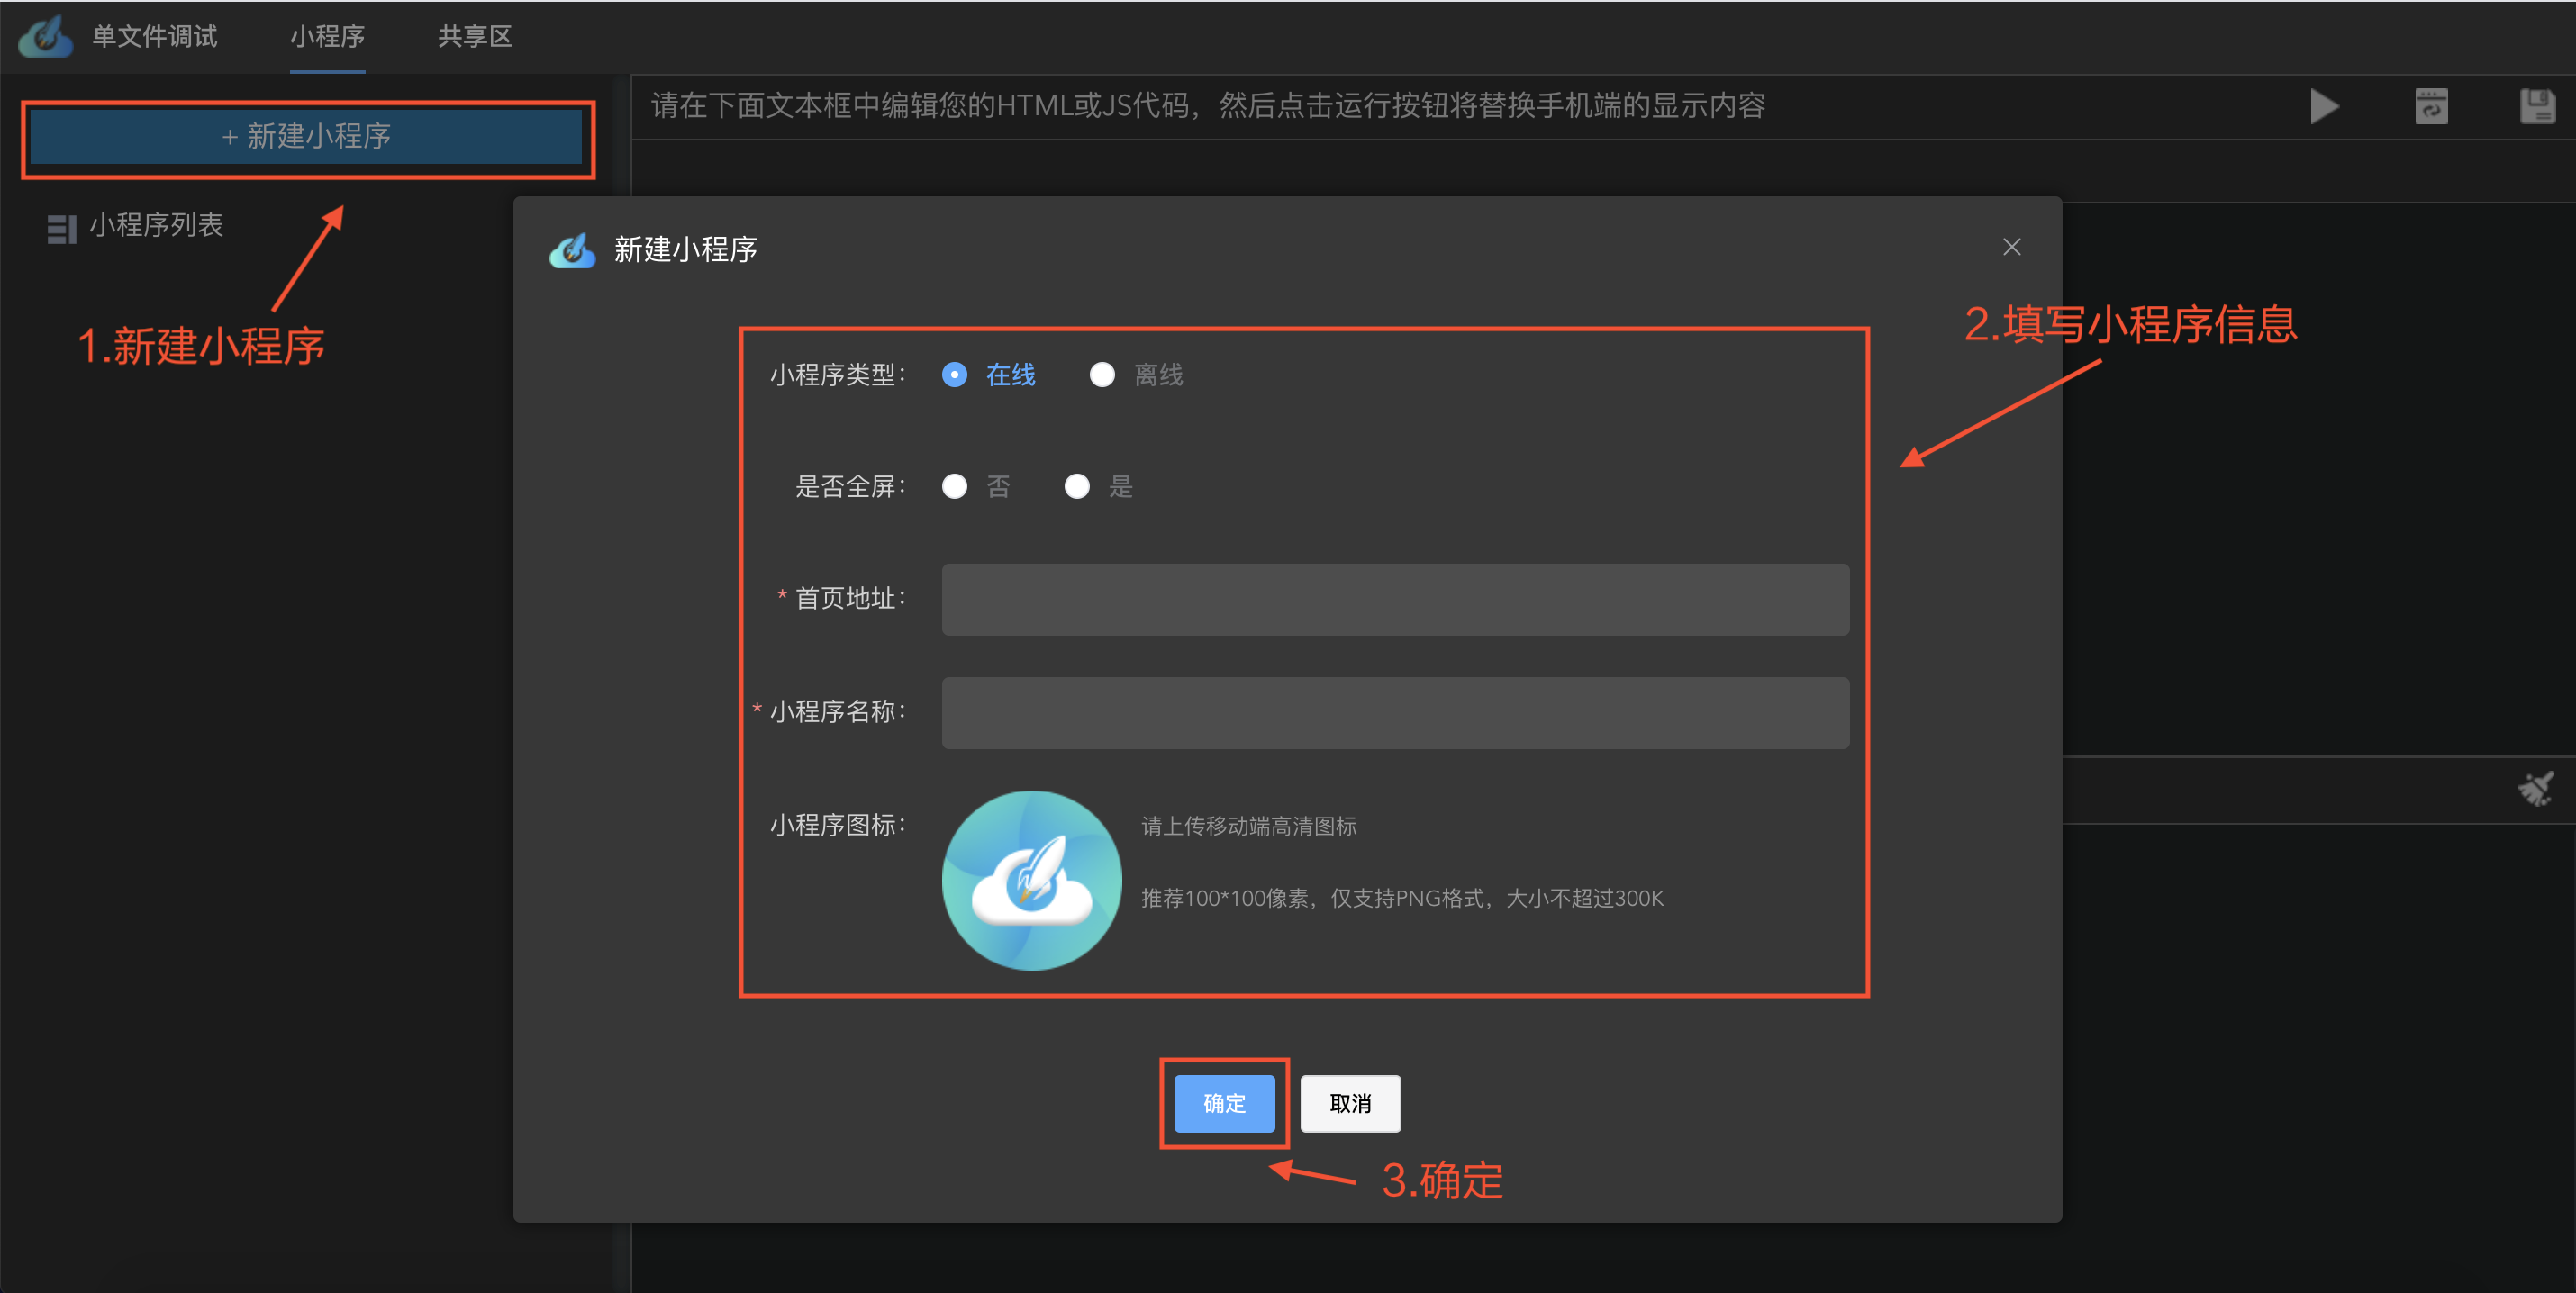
Task: Clear console with the broom icon
Action: pyautogui.click(x=2536, y=789)
